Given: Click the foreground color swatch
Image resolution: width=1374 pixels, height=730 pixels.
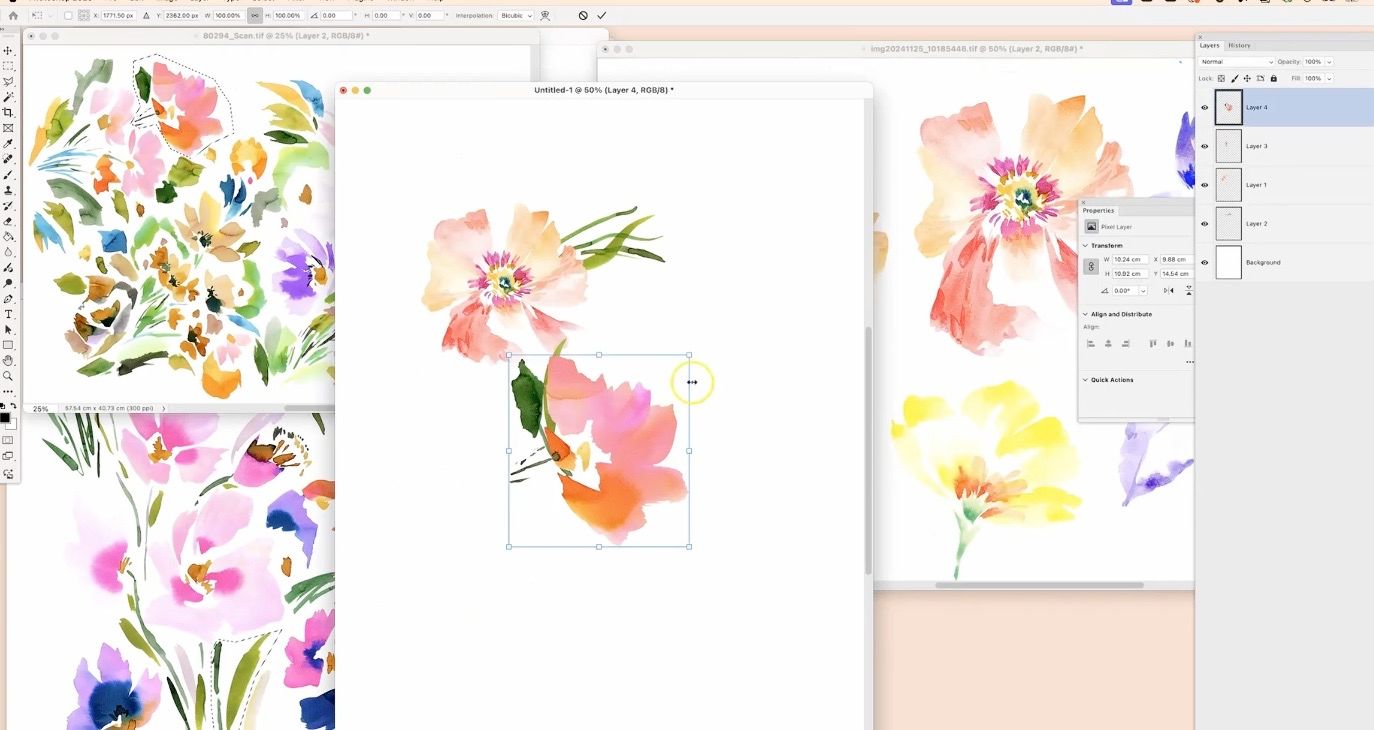Looking at the screenshot, I should click(x=5, y=418).
